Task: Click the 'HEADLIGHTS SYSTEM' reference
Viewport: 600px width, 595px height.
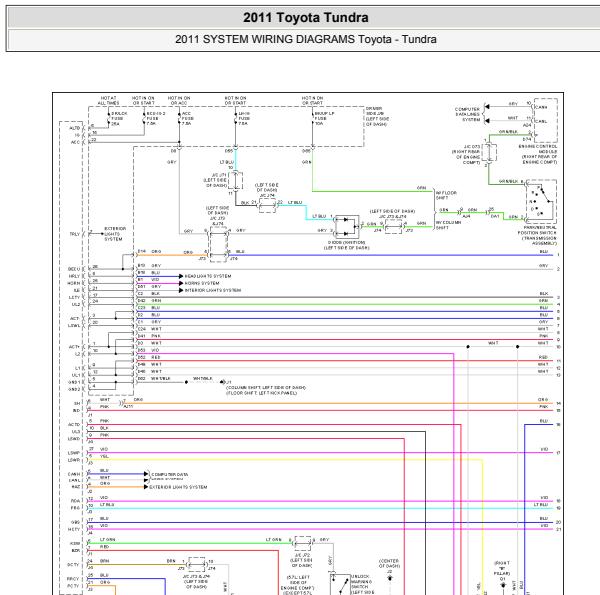Action: 208,276
